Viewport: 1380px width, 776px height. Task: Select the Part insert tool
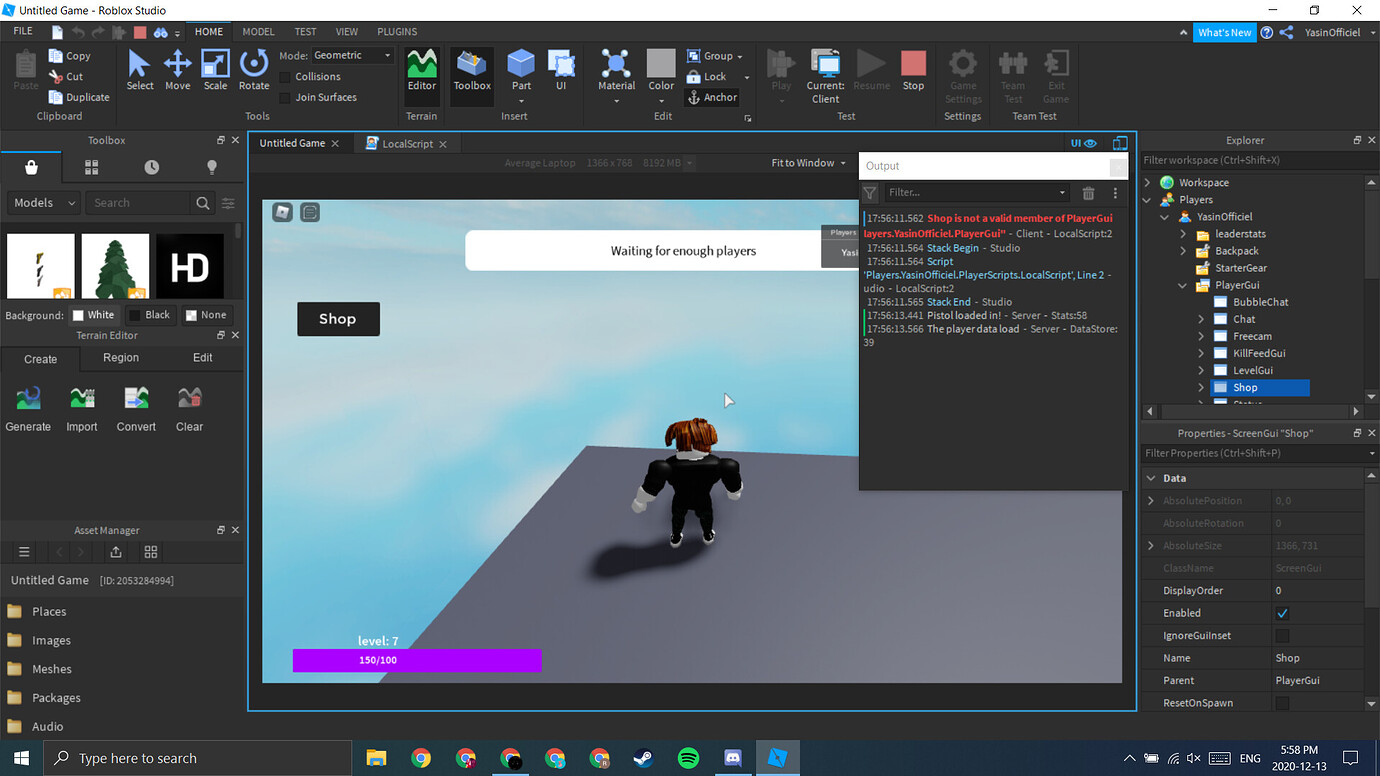(x=520, y=70)
